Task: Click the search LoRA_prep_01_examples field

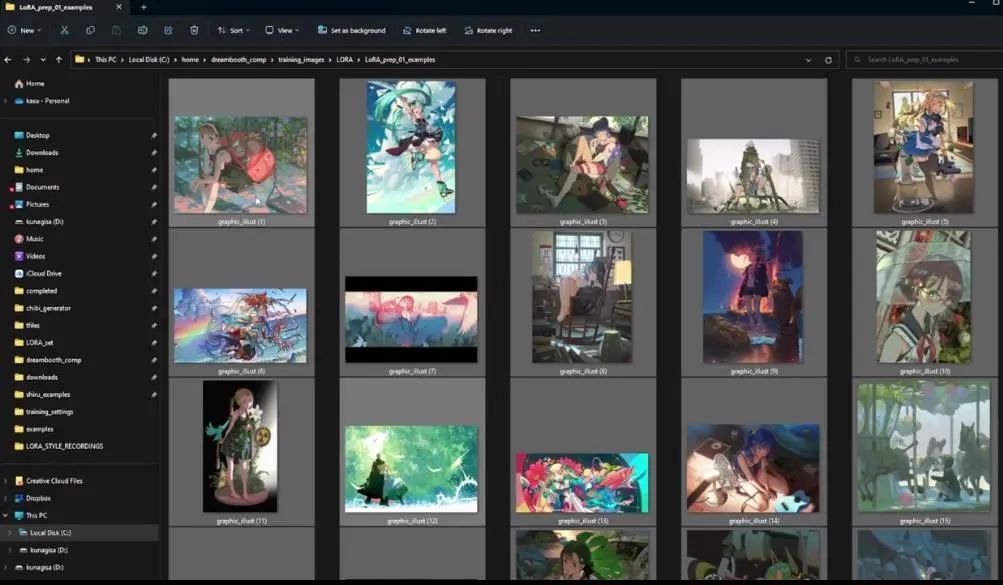Action: point(924,59)
